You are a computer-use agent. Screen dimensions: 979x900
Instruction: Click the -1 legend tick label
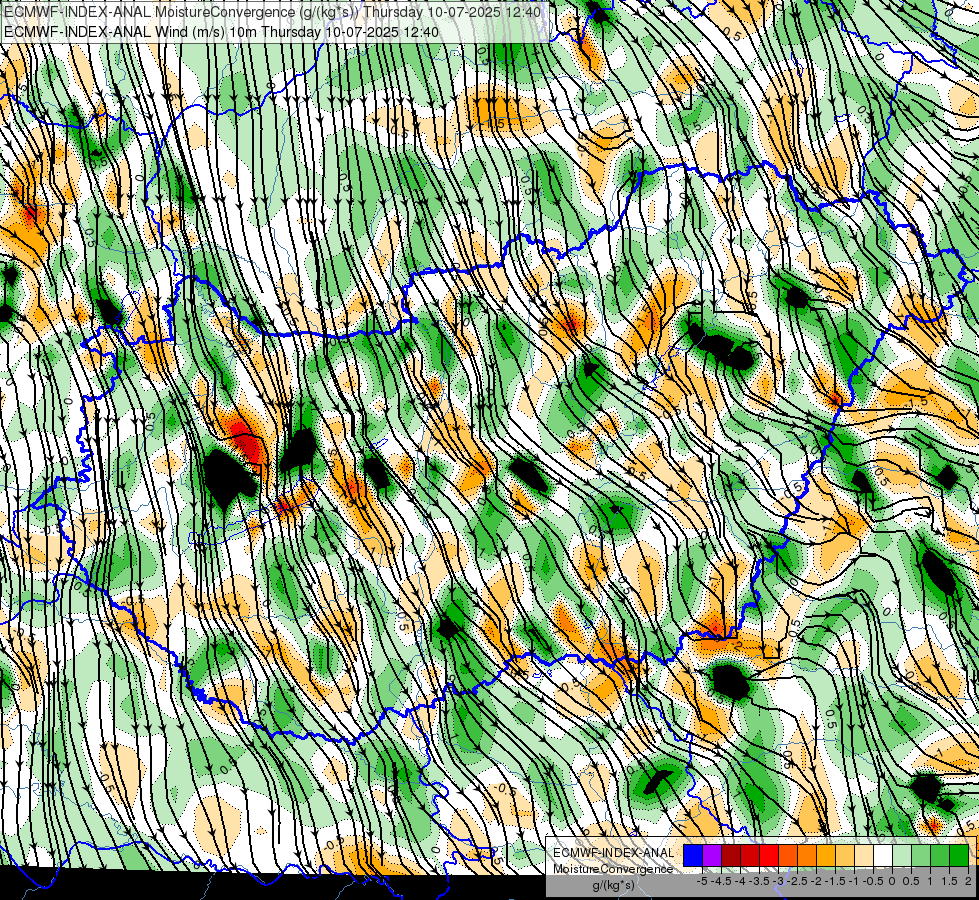tap(855, 881)
